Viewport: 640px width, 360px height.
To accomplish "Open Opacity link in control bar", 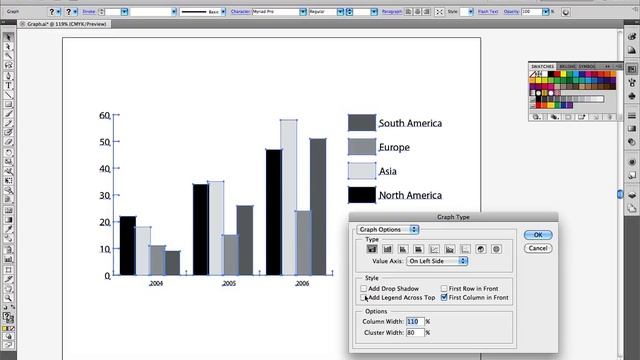I will [511, 12].
